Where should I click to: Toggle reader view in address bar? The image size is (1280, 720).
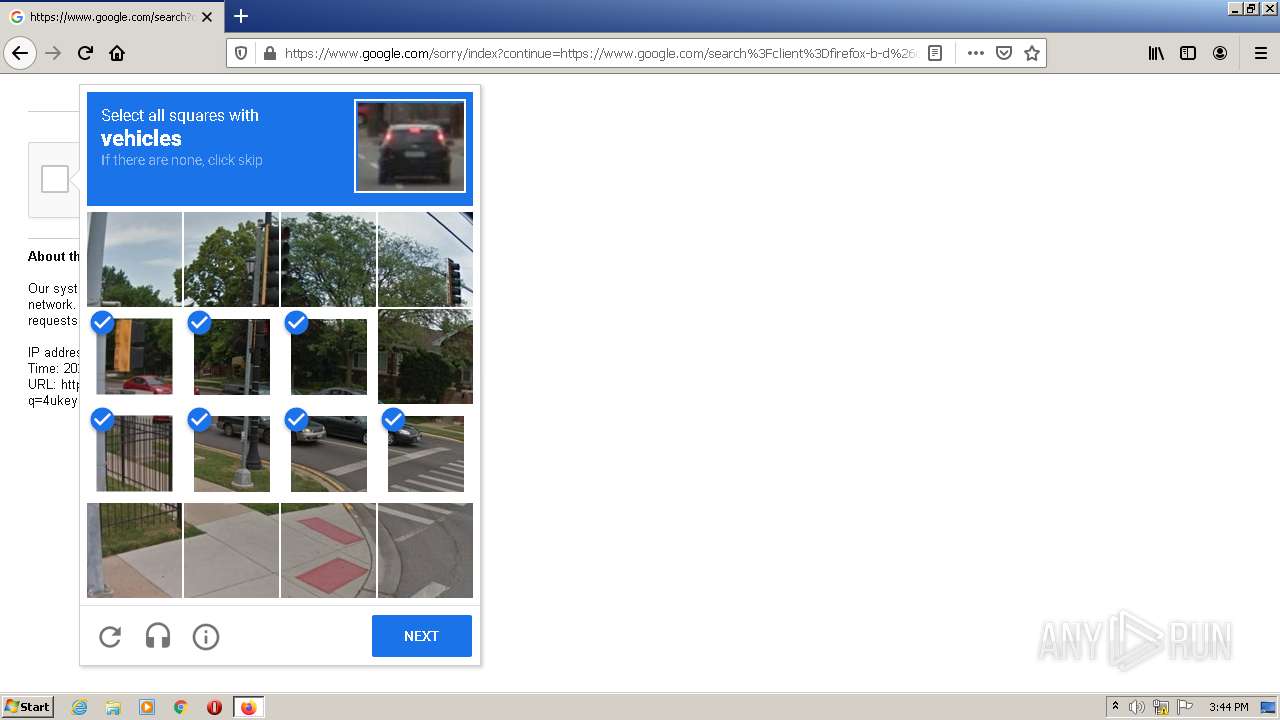coord(935,53)
